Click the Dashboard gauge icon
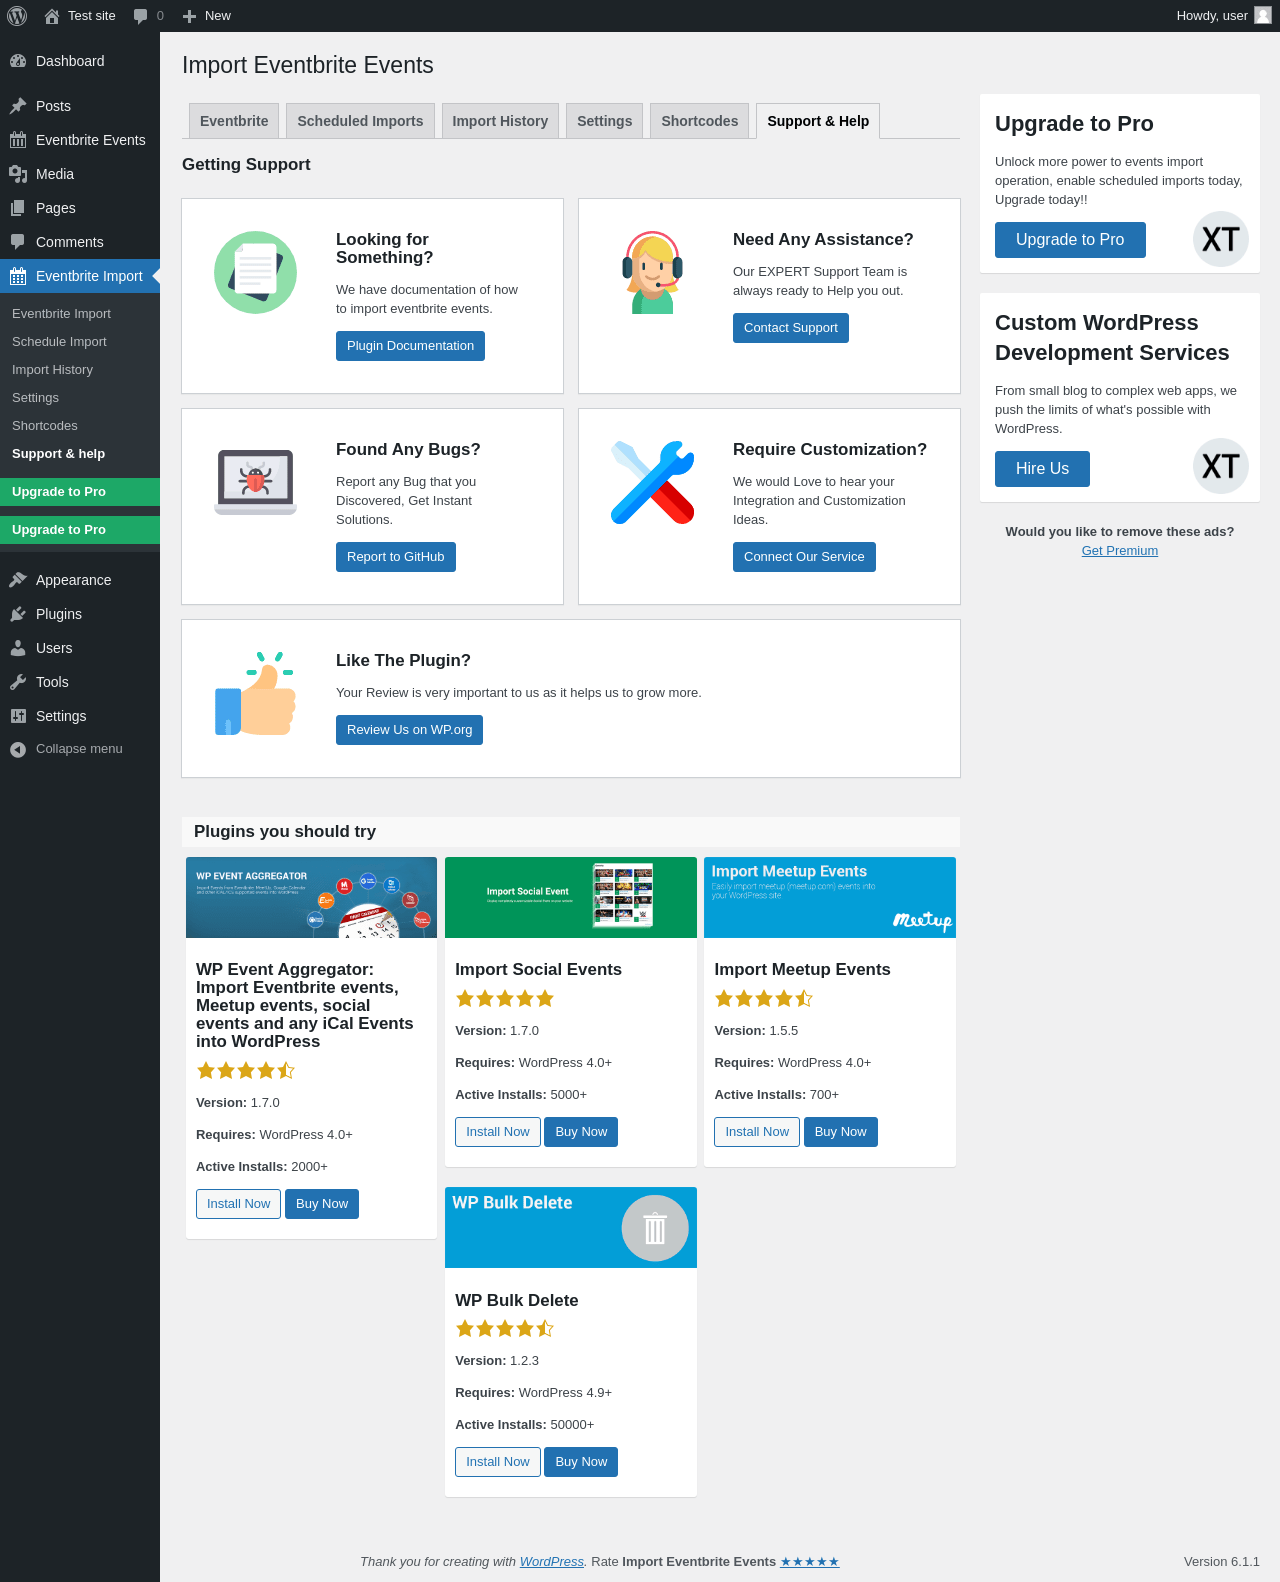 [18, 61]
